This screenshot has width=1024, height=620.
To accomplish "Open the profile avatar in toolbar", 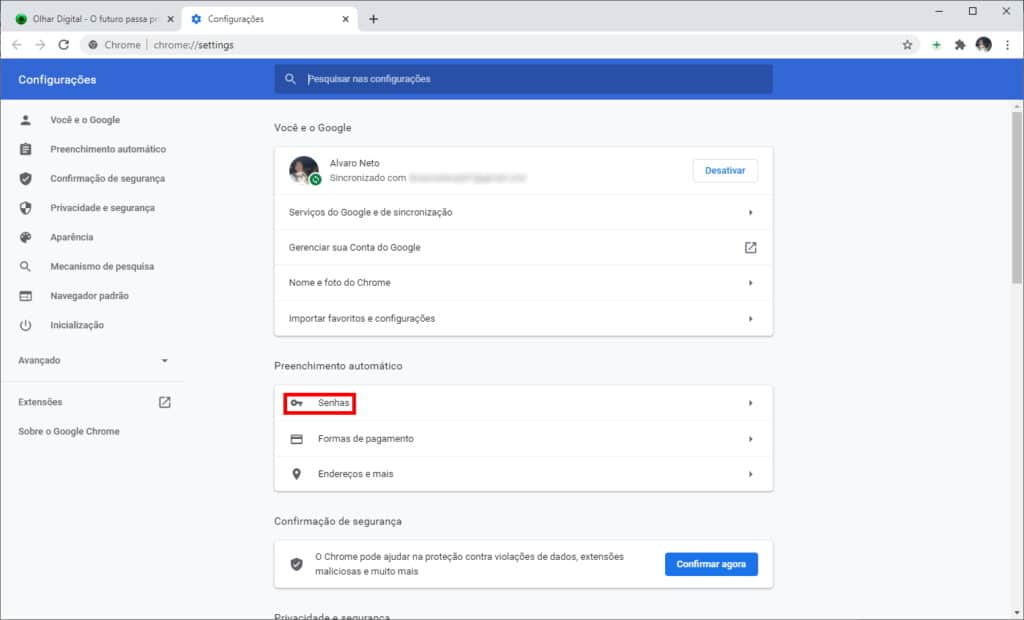I will click(984, 44).
